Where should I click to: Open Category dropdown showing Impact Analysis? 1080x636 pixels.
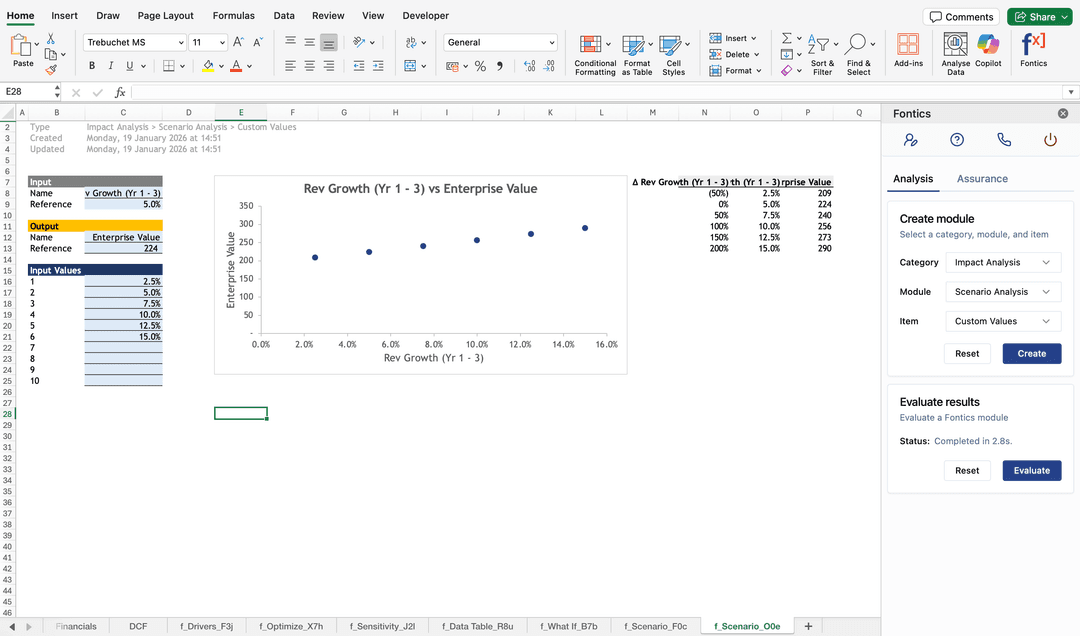pyautogui.click(x=1003, y=263)
